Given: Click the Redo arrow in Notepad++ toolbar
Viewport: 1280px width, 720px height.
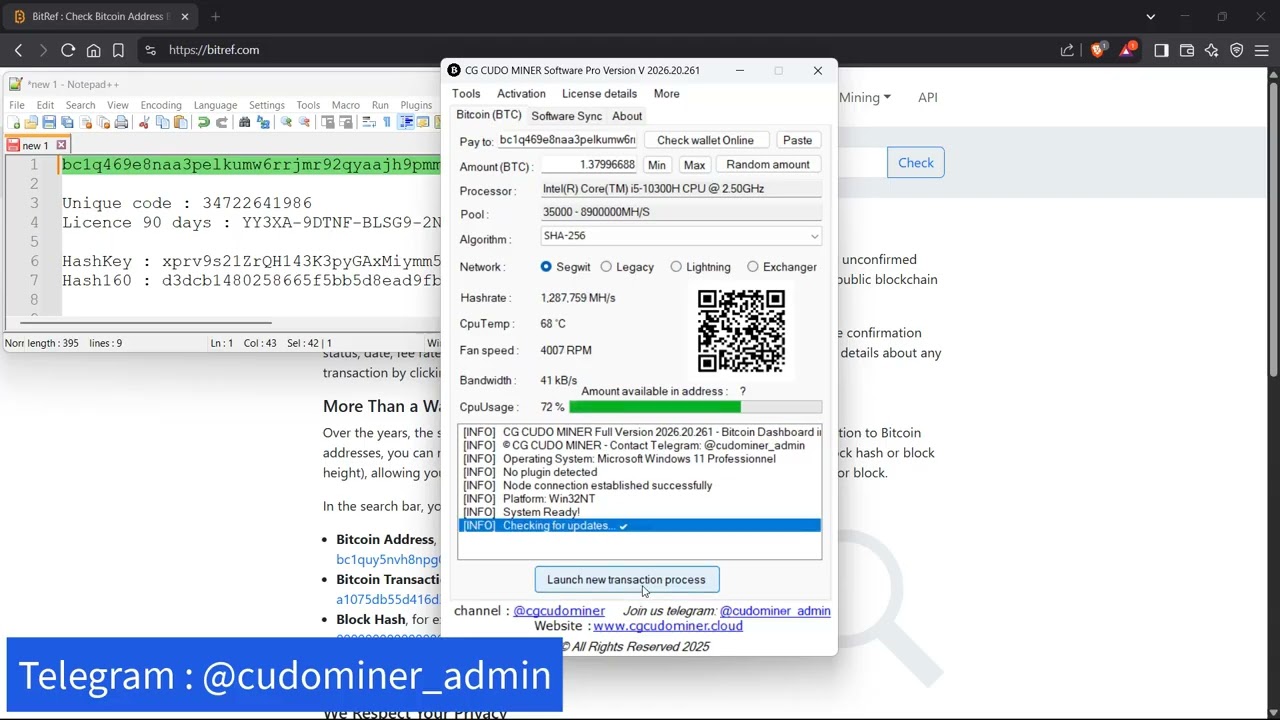Looking at the screenshot, I should pyautogui.click(x=222, y=122).
